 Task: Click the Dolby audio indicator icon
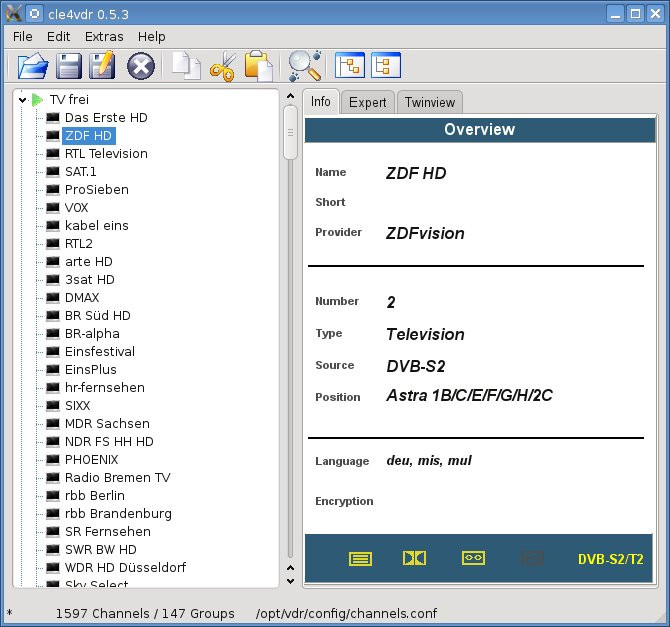[414, 558]
